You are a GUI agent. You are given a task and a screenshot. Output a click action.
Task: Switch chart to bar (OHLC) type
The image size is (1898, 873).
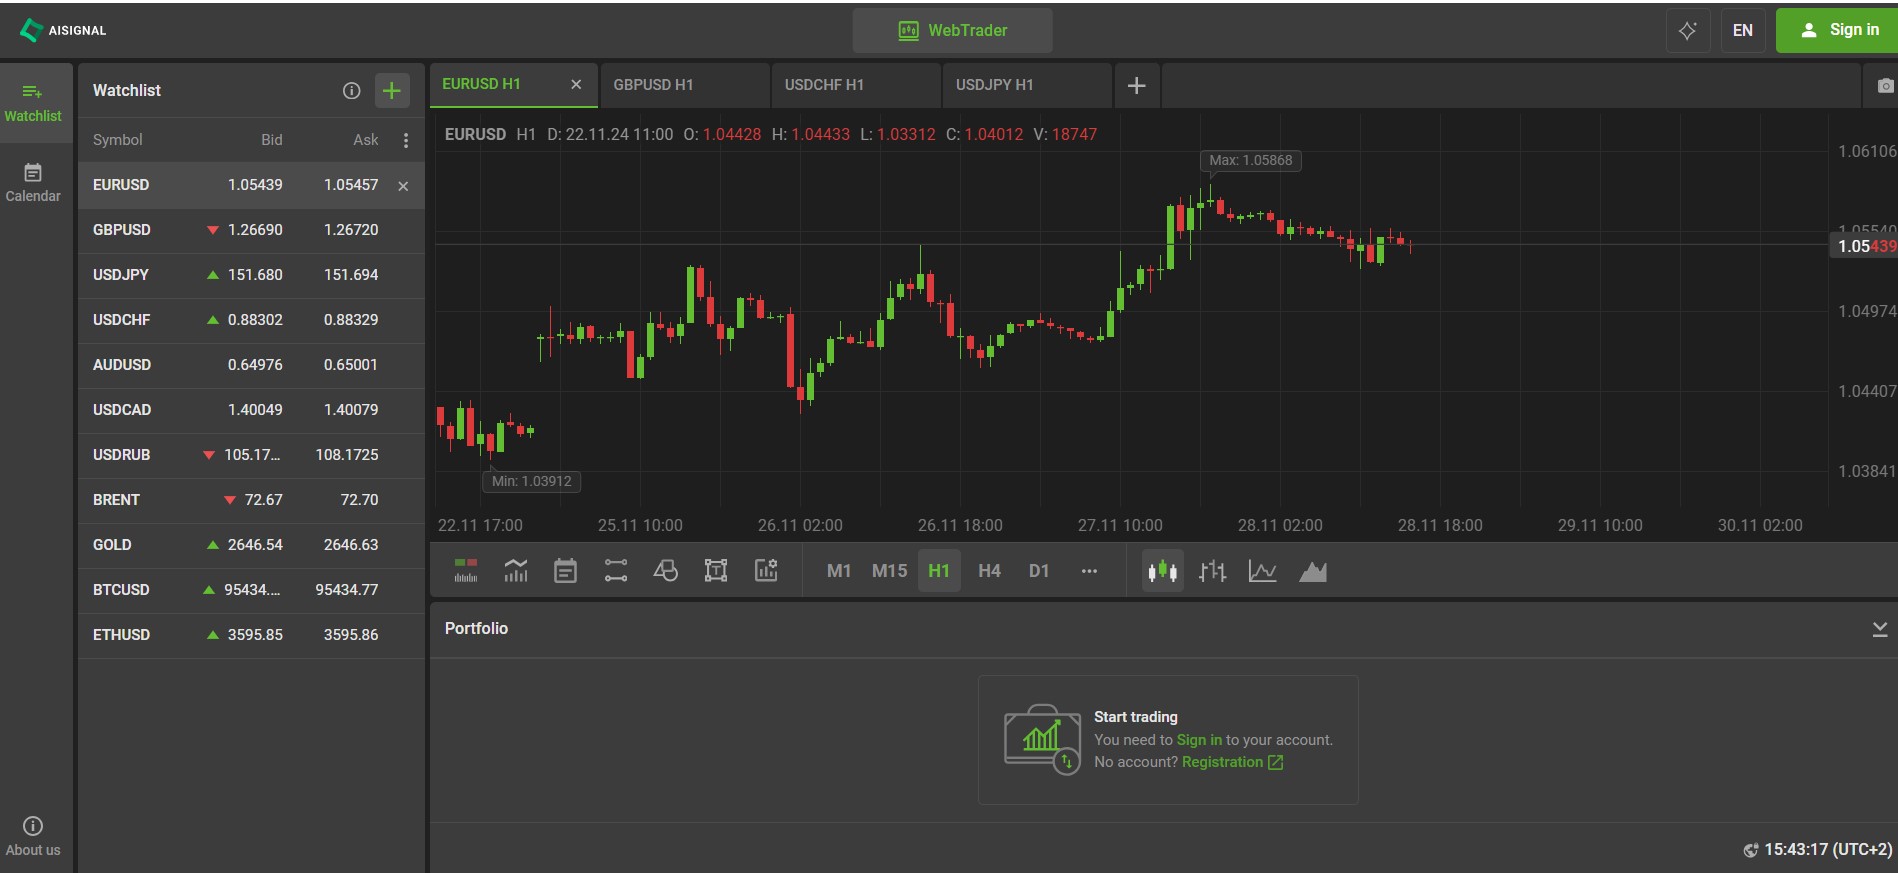pos(1213,571)
